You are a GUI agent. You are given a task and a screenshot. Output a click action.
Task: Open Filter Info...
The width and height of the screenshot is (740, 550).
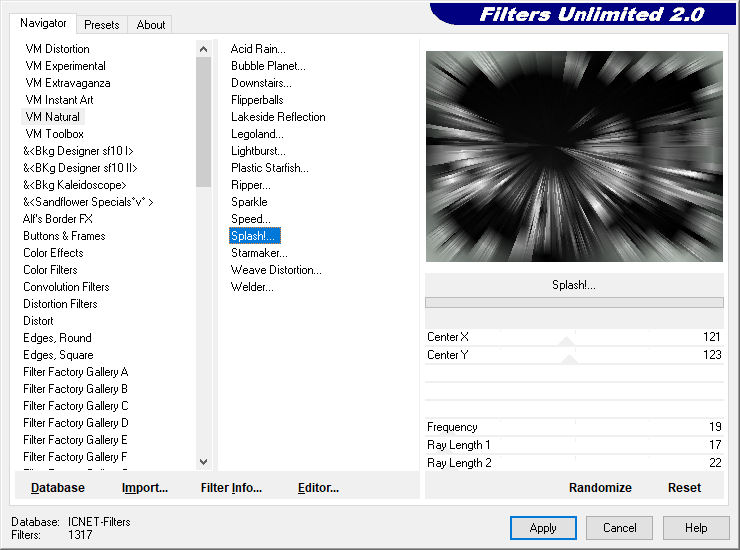231,488
